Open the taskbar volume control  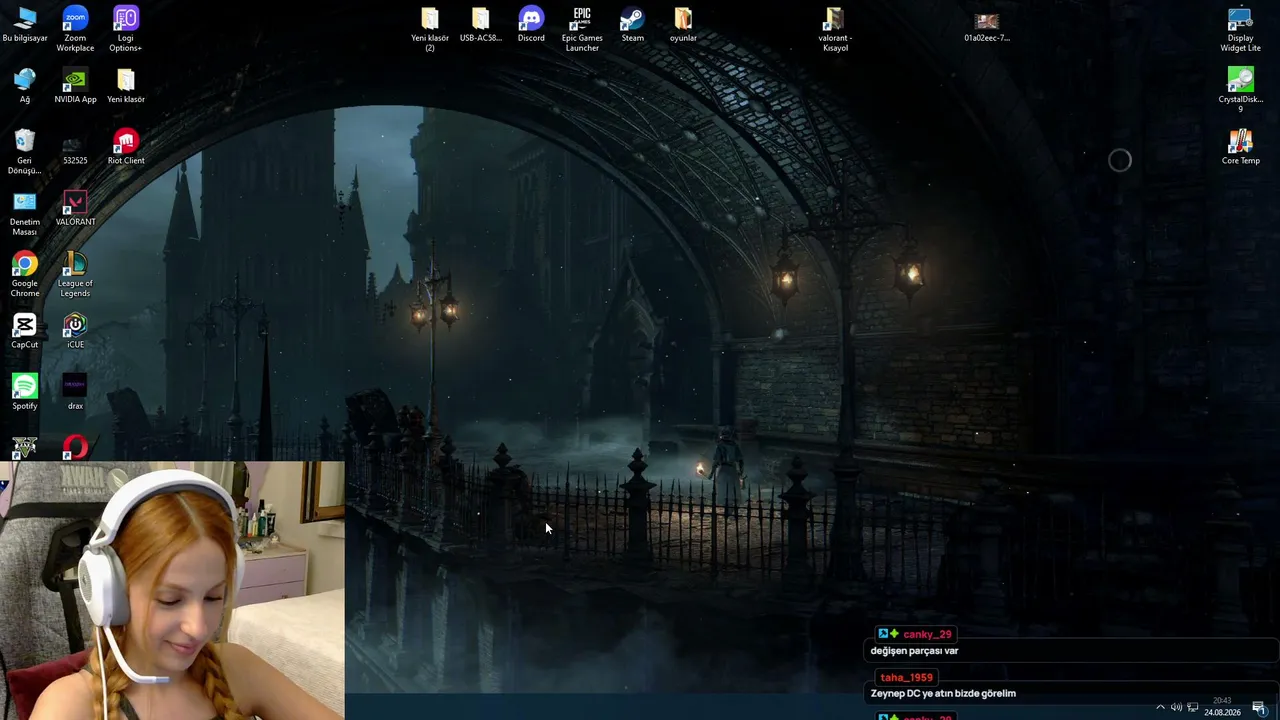coord(1177,708)
